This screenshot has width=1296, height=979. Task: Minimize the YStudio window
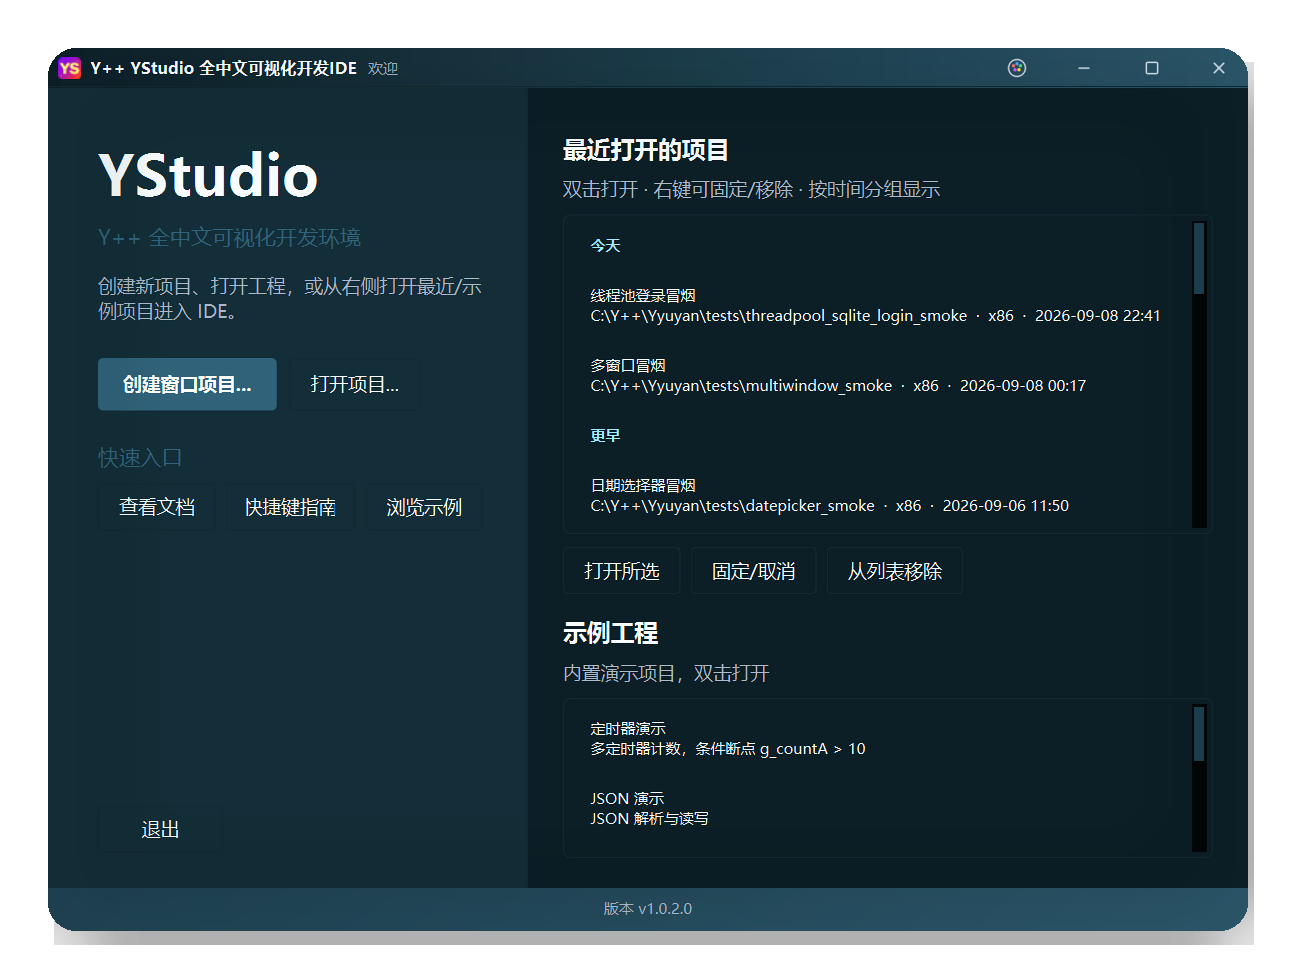tap(1084, 68)
